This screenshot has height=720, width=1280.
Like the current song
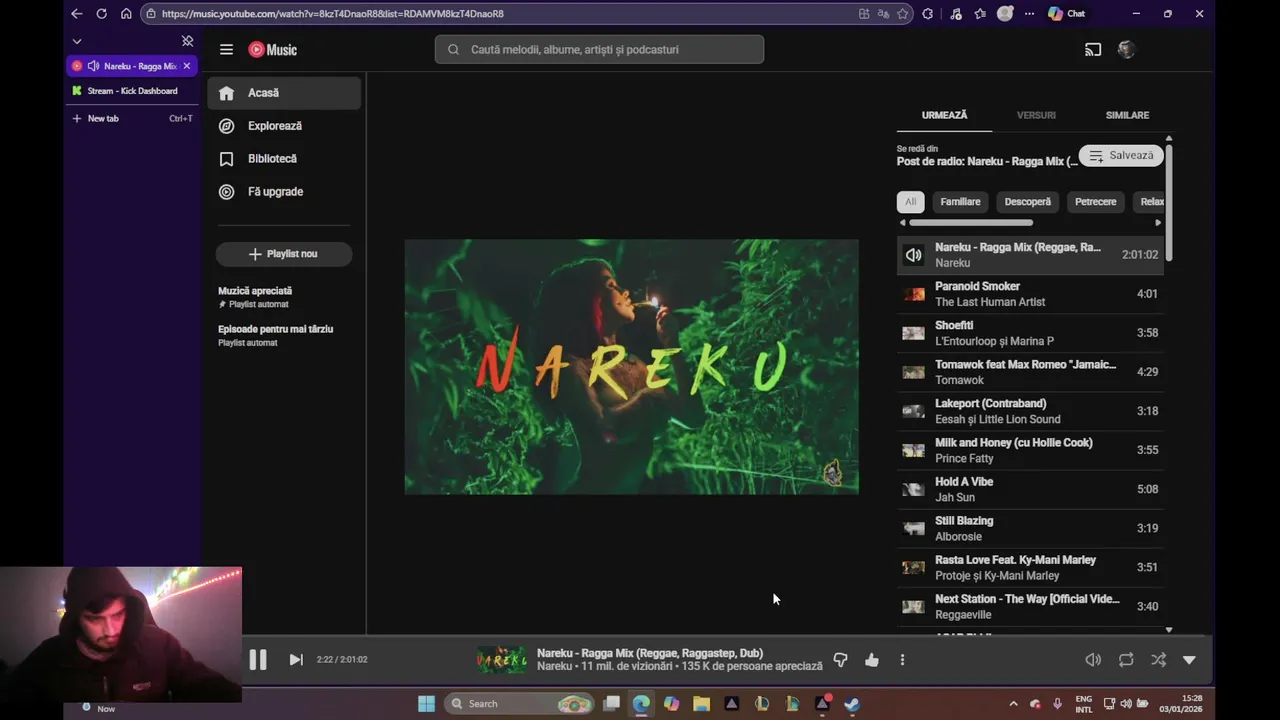pos(872,659)
